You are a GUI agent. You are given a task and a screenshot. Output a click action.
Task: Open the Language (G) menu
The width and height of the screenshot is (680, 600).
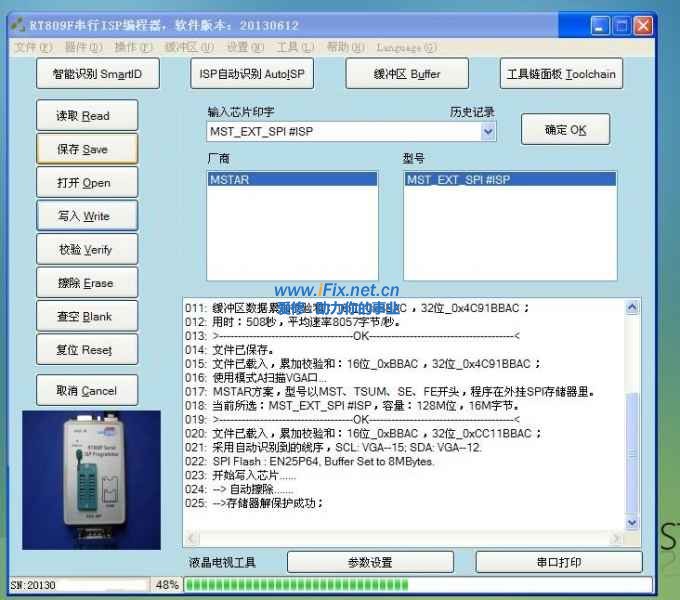[x=406, y=47]
